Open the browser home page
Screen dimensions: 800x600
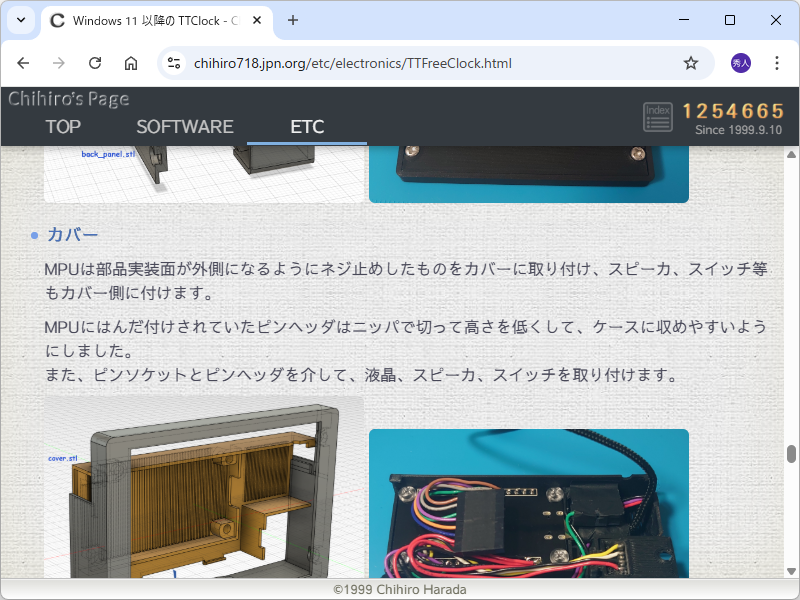131,62
